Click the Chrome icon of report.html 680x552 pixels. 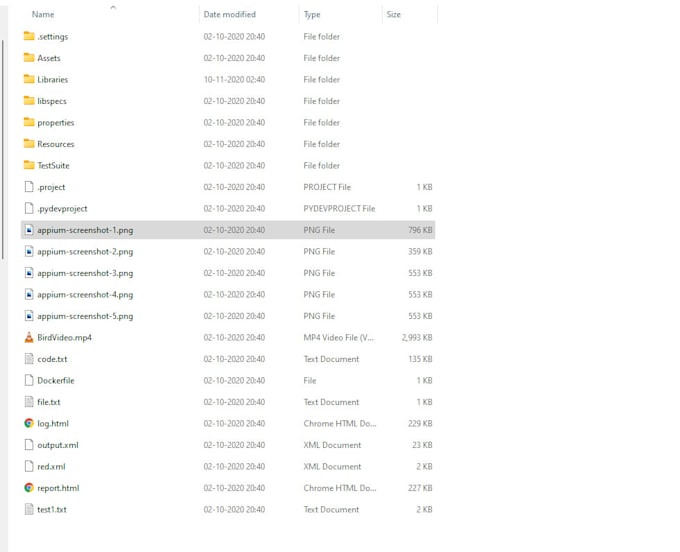[29, 487]
